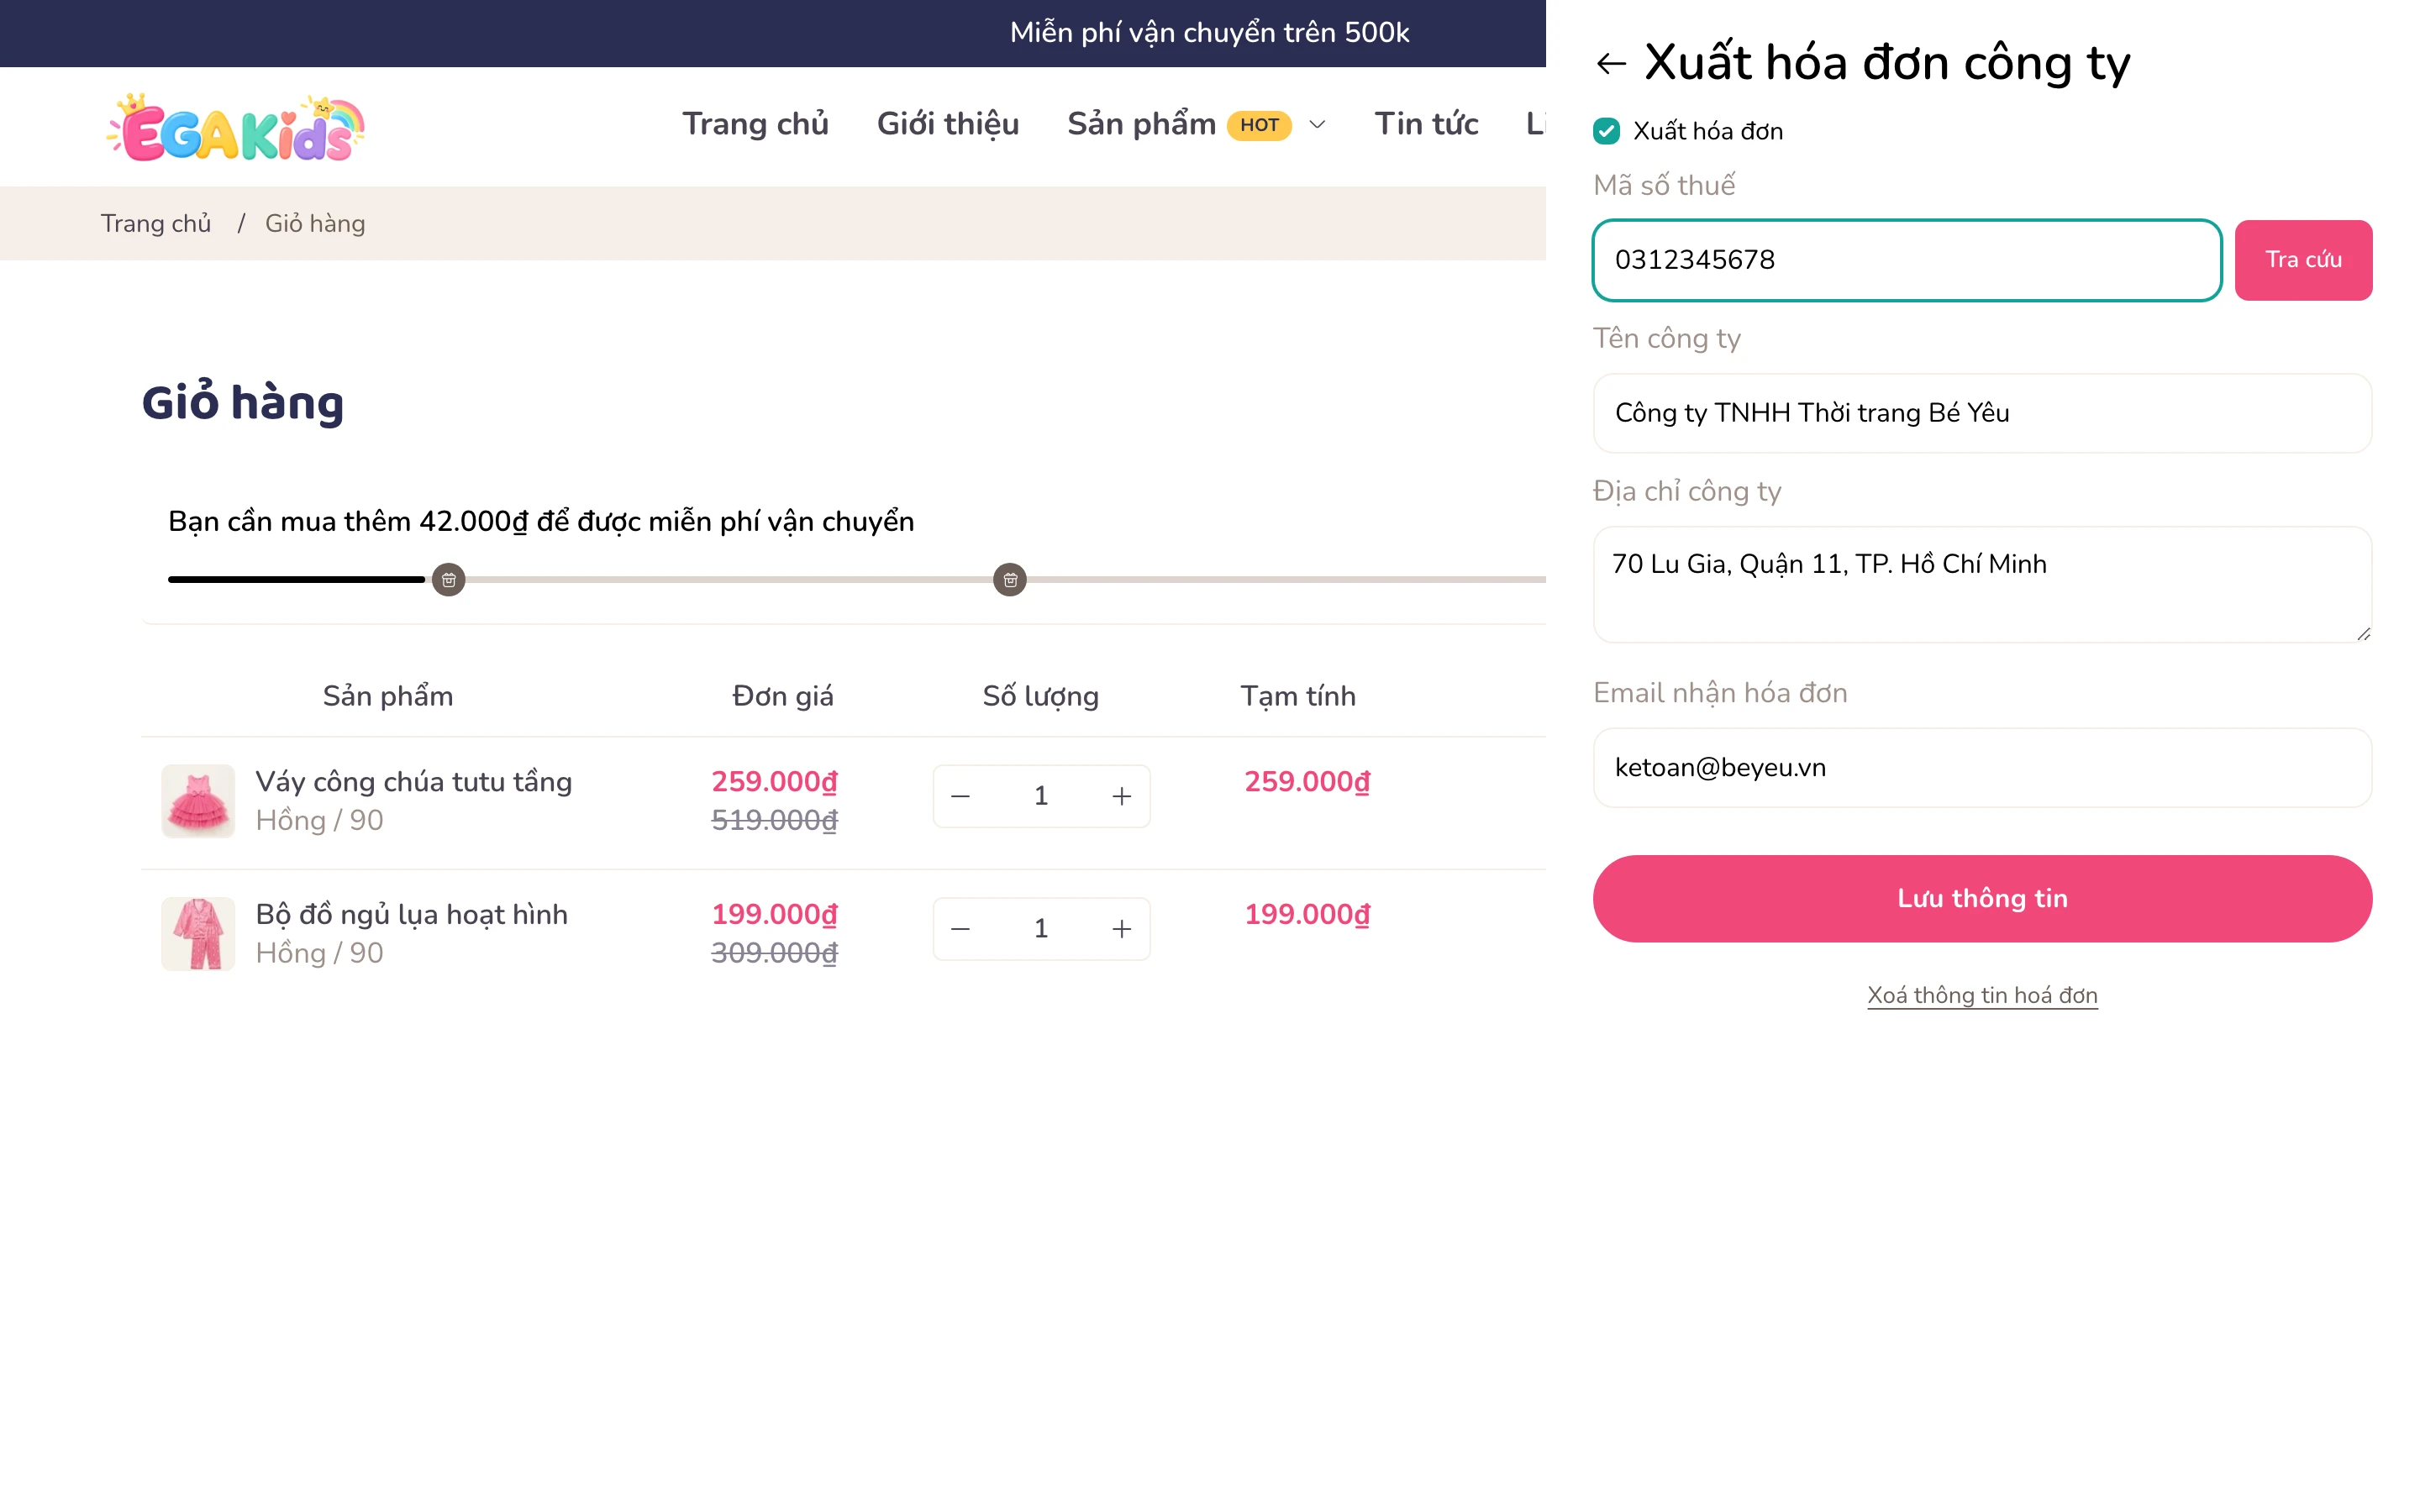Click quantity value of Váy công chúa row
This screenshot has height=1512, width=2420.
1041,796
